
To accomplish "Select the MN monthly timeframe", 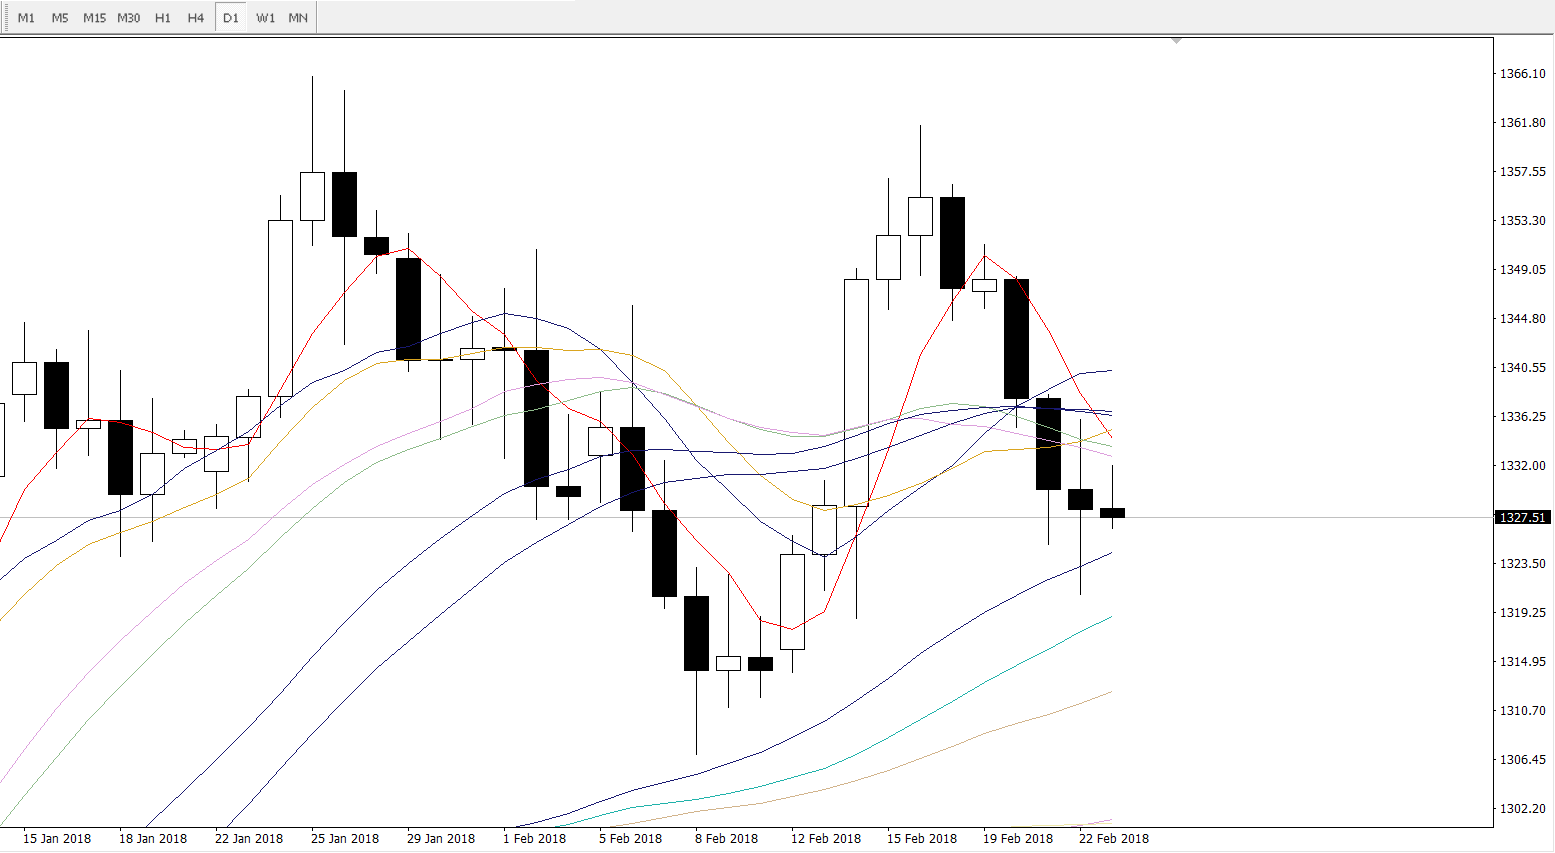I will [x=298, y=18].
